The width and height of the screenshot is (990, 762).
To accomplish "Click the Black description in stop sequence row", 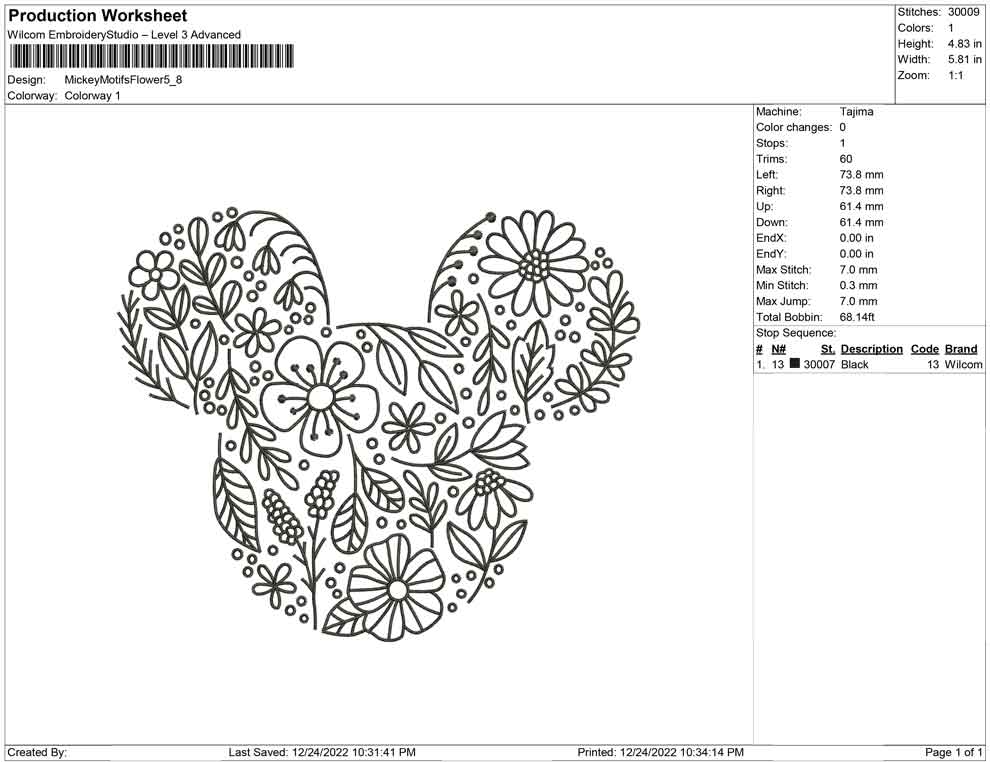I will click(855, 365).
